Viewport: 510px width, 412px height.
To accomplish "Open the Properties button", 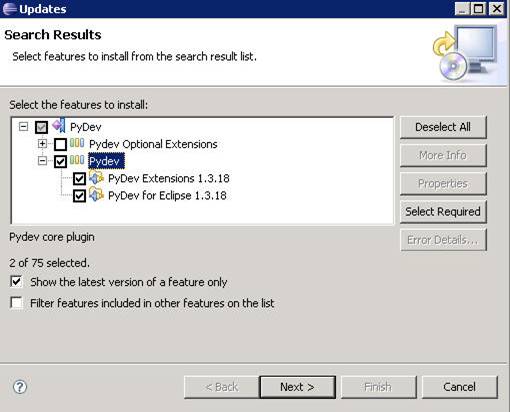I will [443, 184].
